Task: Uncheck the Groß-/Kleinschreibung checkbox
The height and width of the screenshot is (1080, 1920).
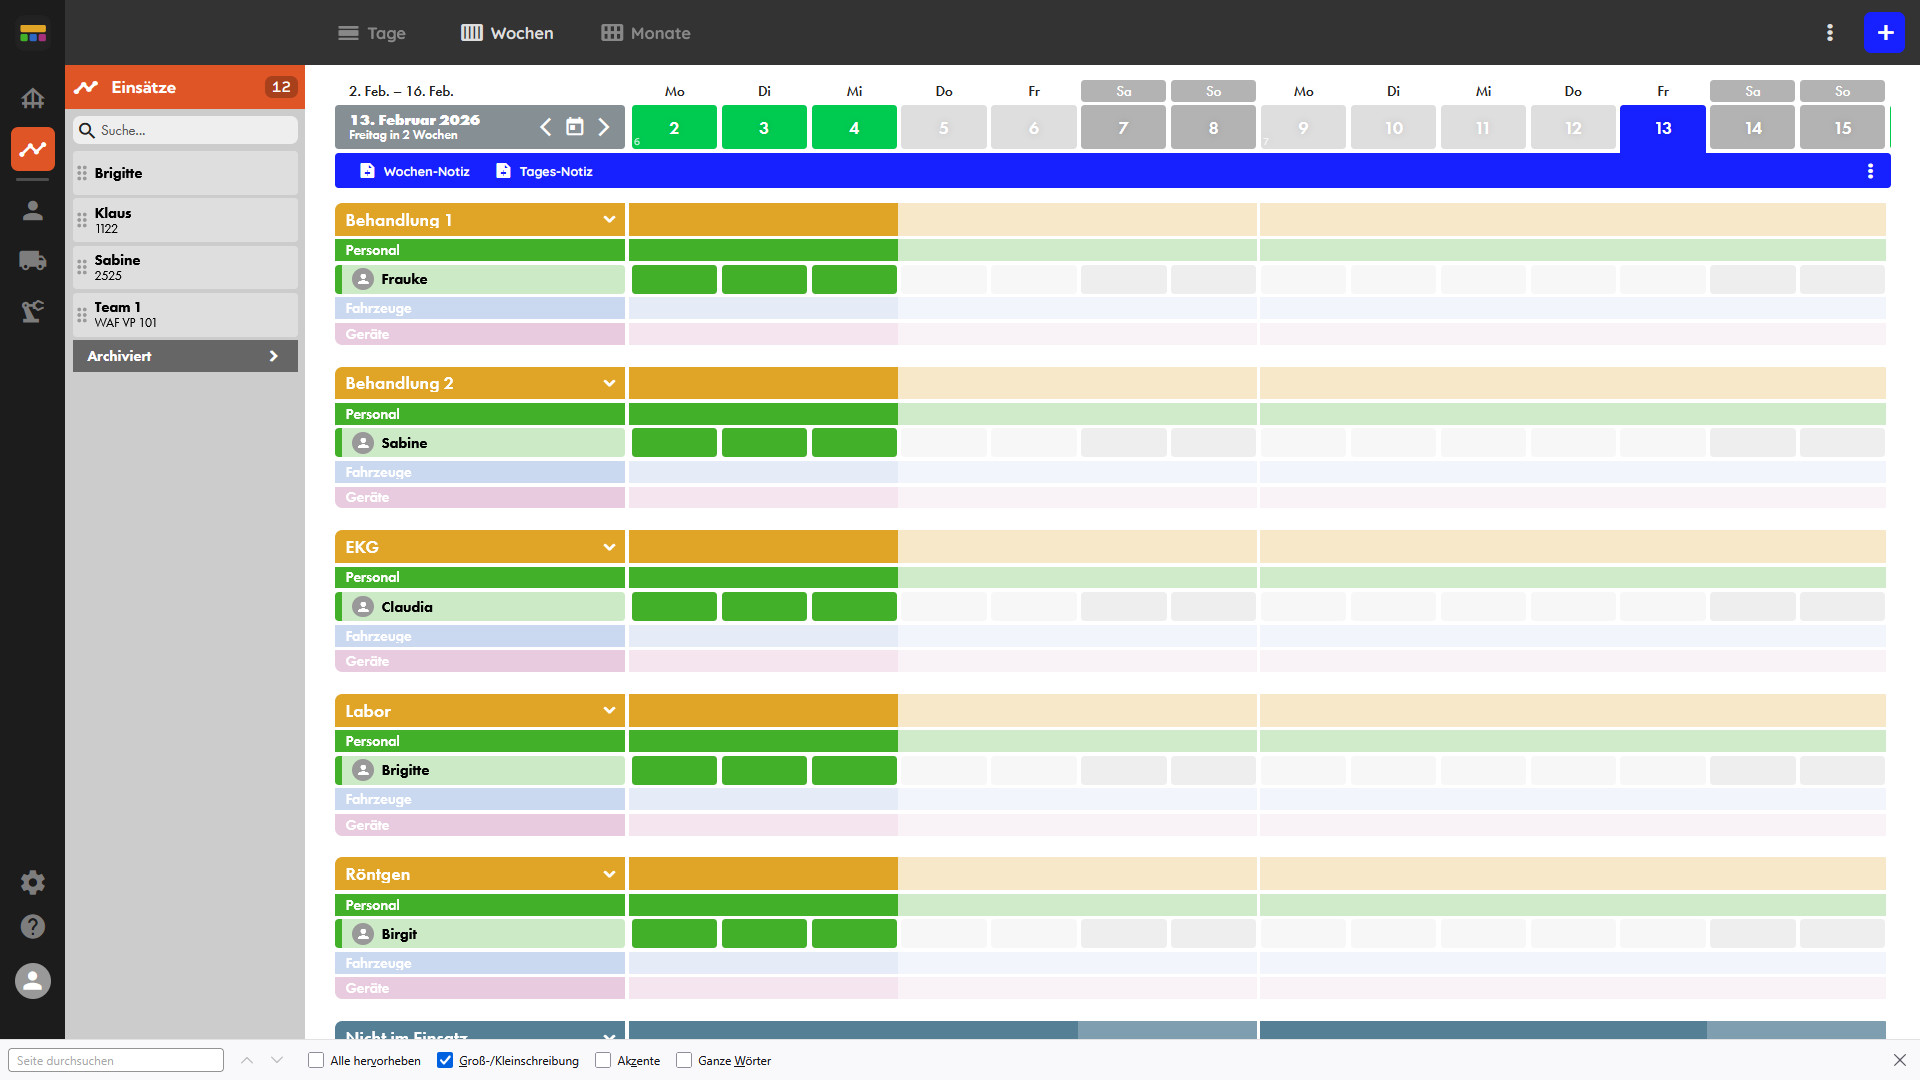Action: click(x=445, y=1060)
